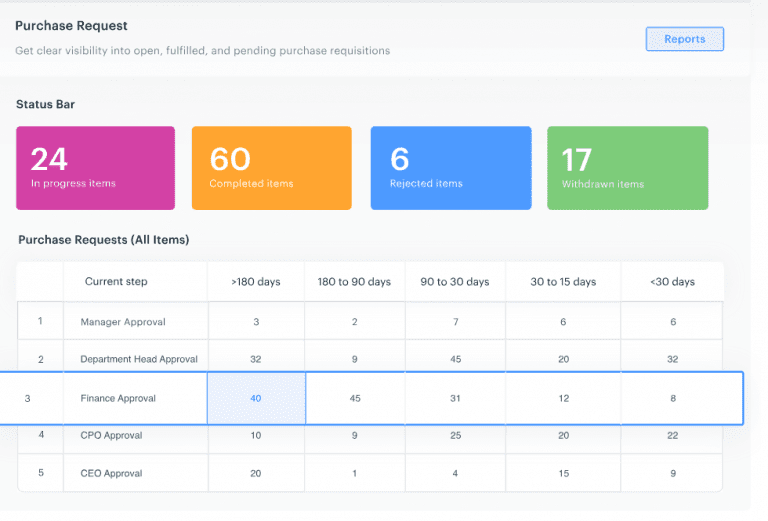Screen dimensions: 768x521
Task: Click Department Head Approval 30 to 15 days value 20
Action: pos(564,359)
